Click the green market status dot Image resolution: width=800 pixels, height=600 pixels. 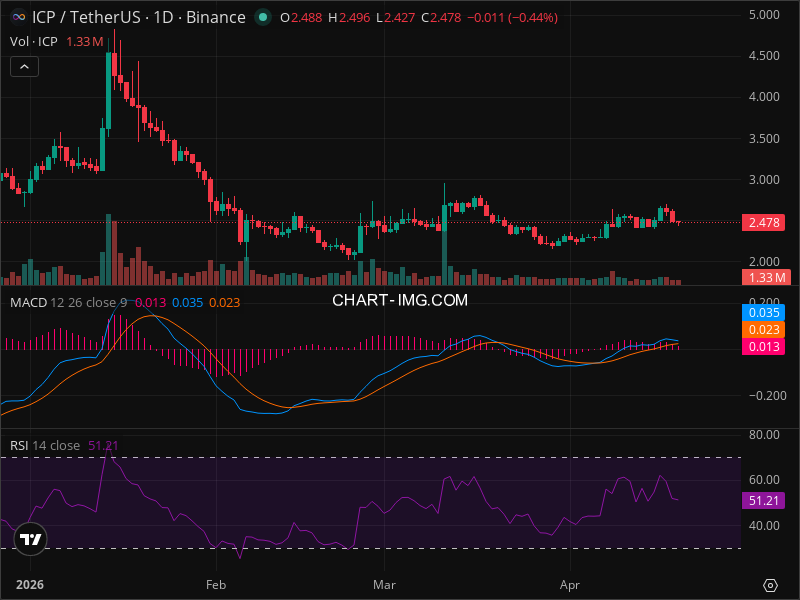pyautogui.click(x=263, y=17)
